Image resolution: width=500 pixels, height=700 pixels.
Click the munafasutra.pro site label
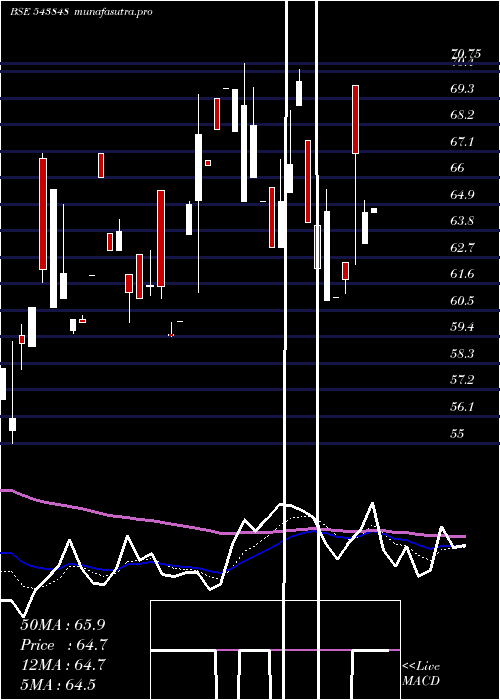pos(113,12)
